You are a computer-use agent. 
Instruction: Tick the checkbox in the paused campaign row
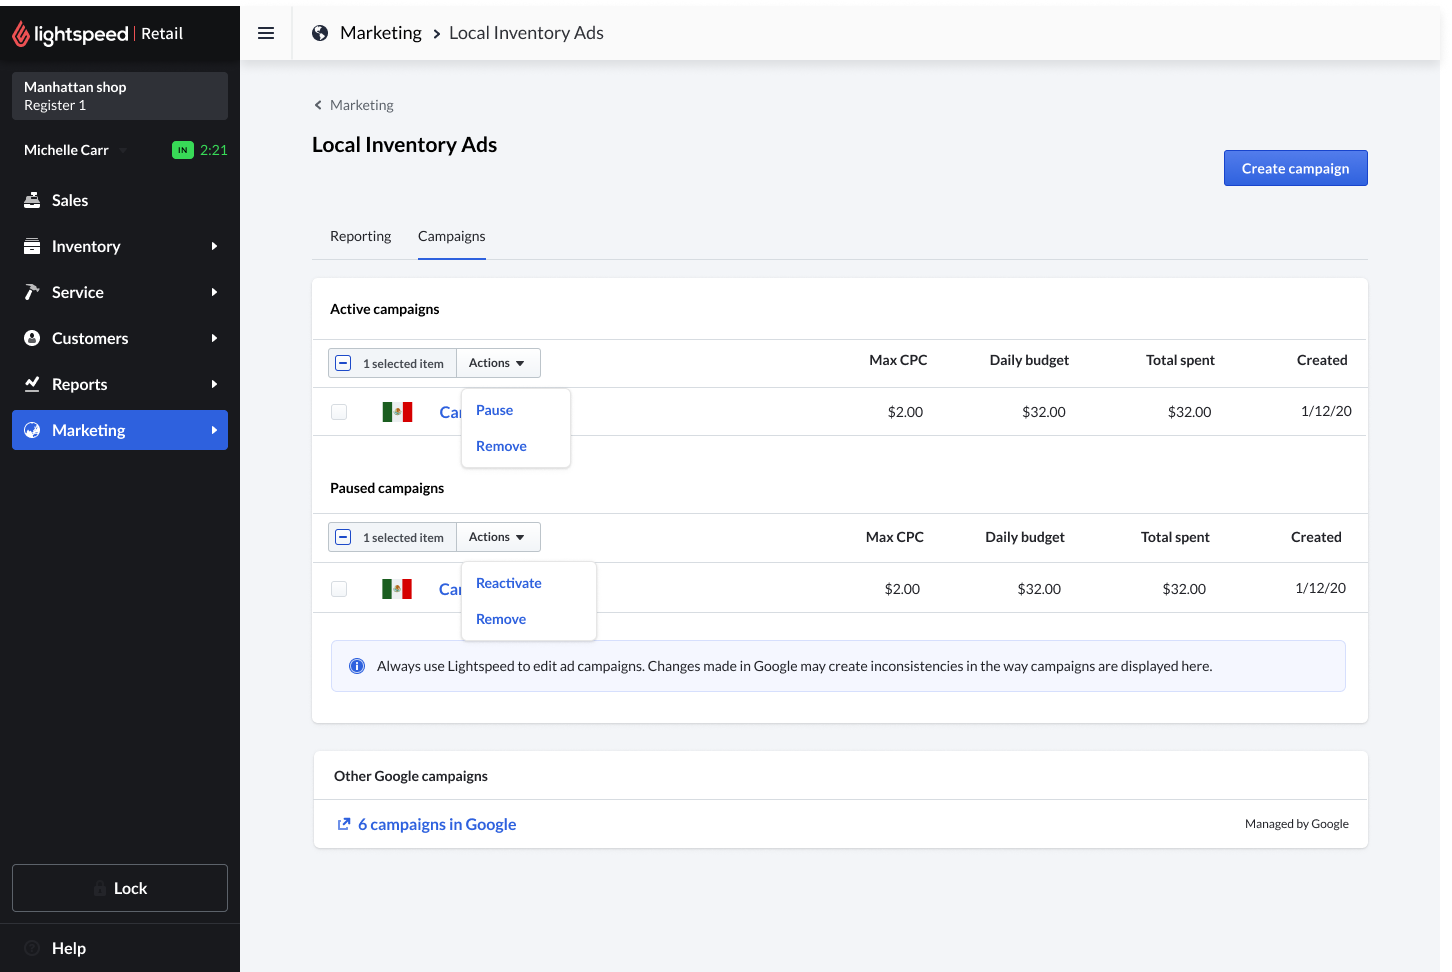point(339,589)
